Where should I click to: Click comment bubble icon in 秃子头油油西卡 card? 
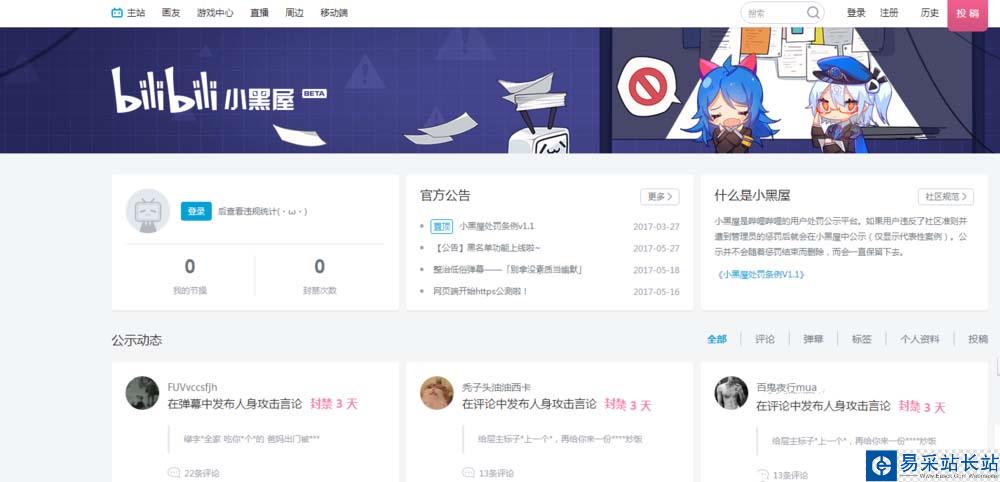click(x=468, y=473)
